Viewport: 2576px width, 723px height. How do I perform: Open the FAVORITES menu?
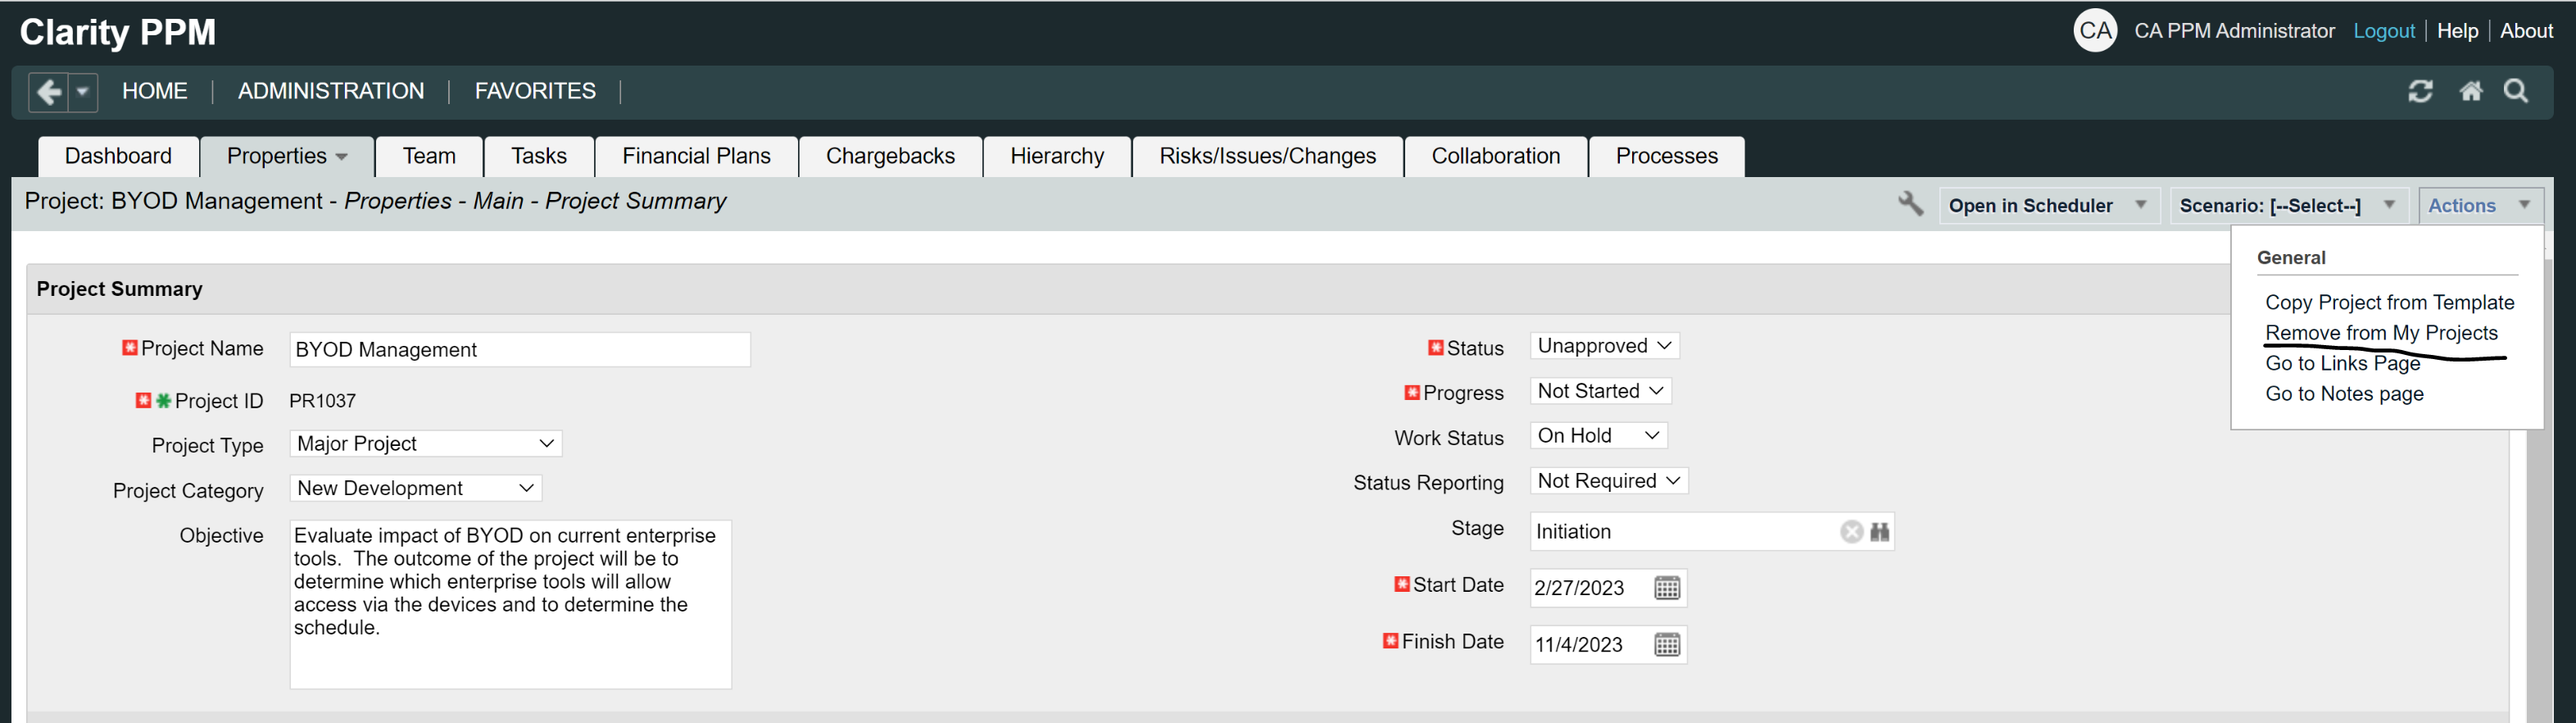pyautogui.click(x=535, y=92)
